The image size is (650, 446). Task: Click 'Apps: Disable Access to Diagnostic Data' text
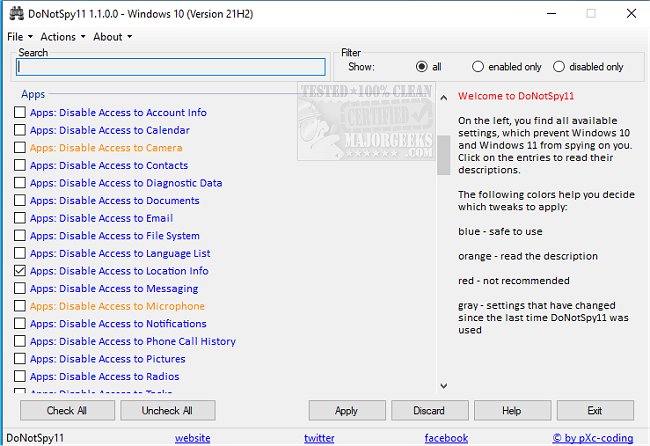[126, 183]
